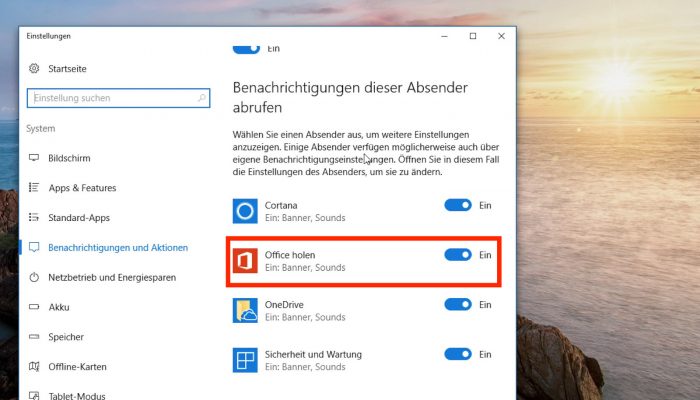This screenshot has width=700, height=400.
Task: Open Speicher settings
Action: (x=66, y=337)
